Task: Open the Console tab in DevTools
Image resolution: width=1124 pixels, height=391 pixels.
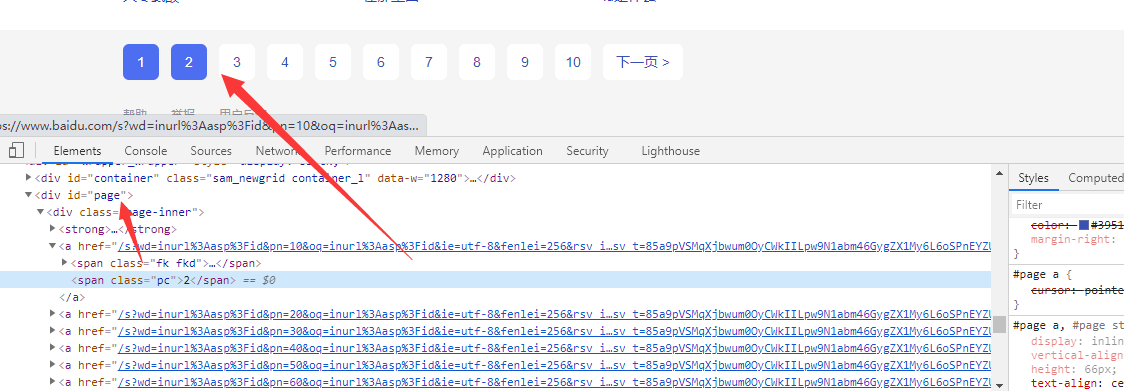Action: click(x=146, y=151)
